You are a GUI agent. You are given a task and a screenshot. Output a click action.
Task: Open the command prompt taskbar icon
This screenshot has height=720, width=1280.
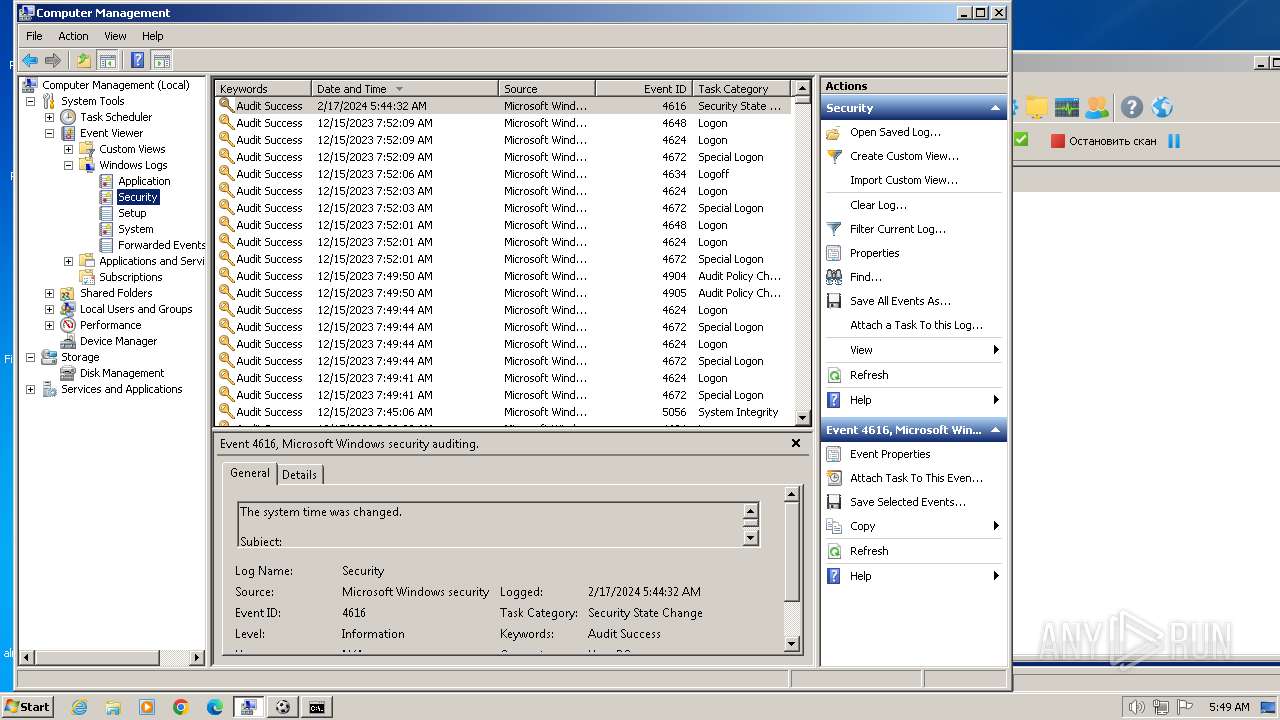pyautogui.click(x=316, y=707)
